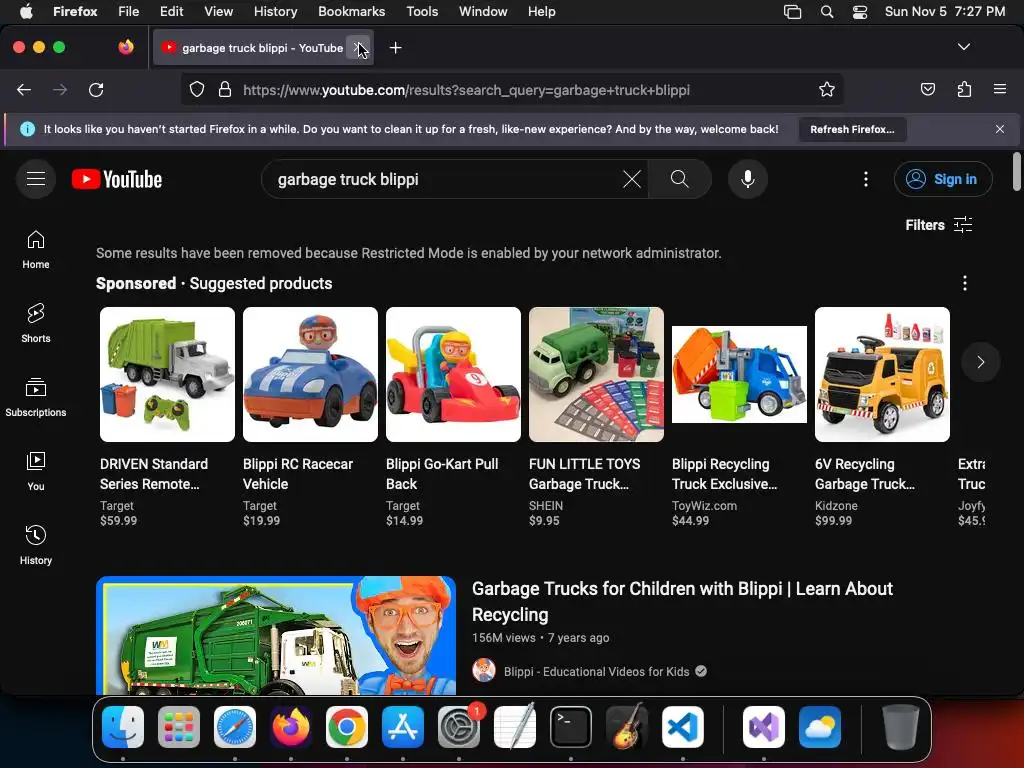Viewport: 1024px width, 768px height.
Task: Click ToyWiz.com seller text
Action: pos(705,505)
